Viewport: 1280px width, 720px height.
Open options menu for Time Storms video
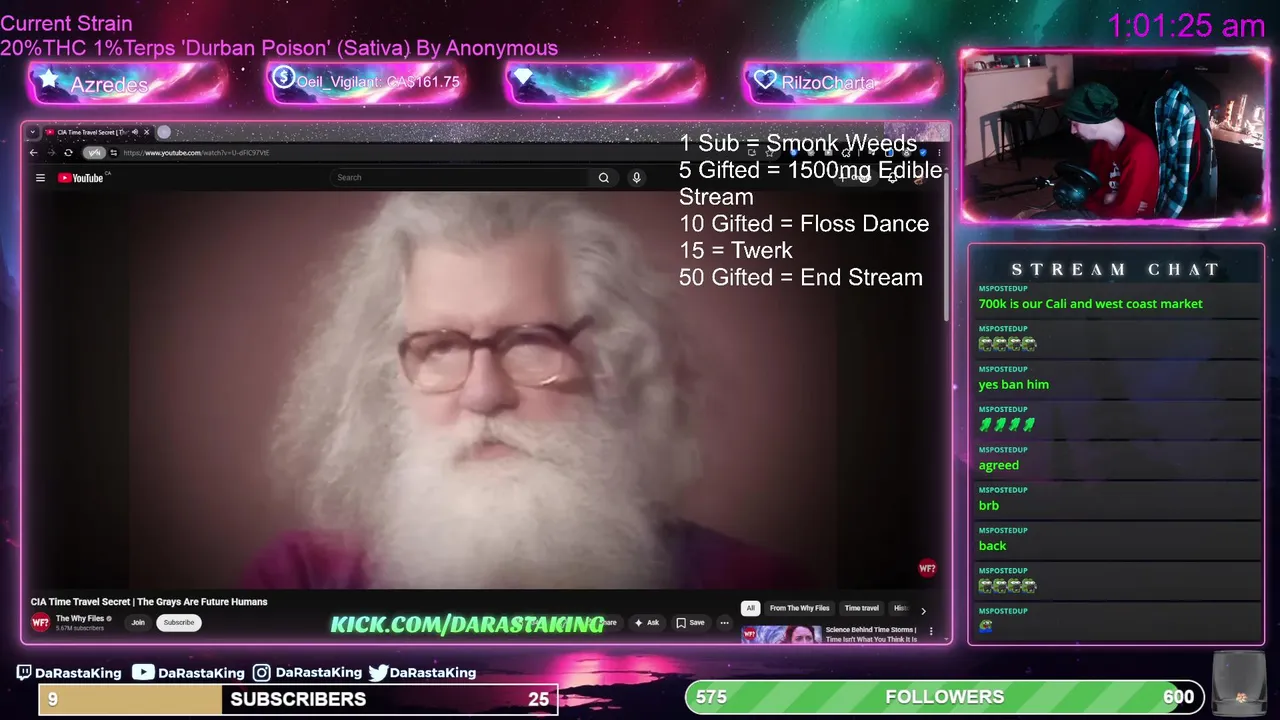click(x=931, y=631)
